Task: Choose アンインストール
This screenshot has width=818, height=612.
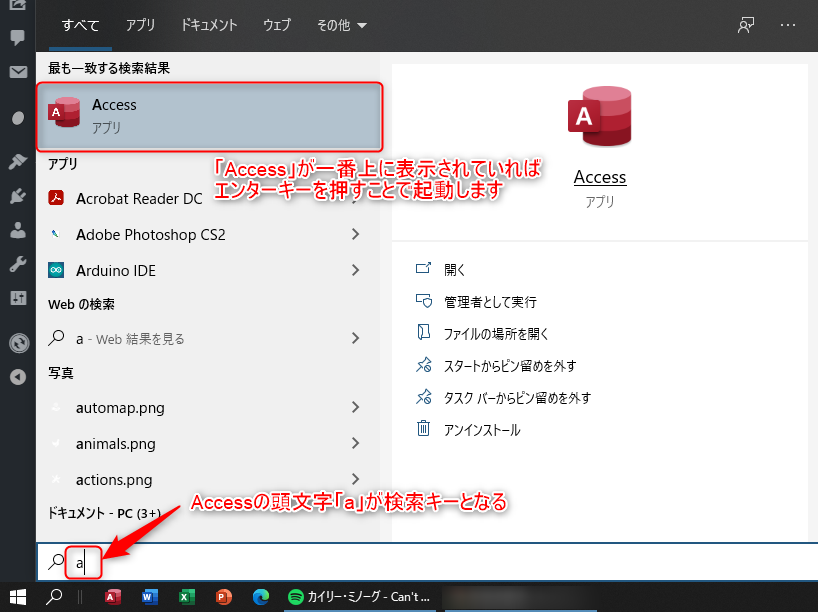Action: point(482,430)
